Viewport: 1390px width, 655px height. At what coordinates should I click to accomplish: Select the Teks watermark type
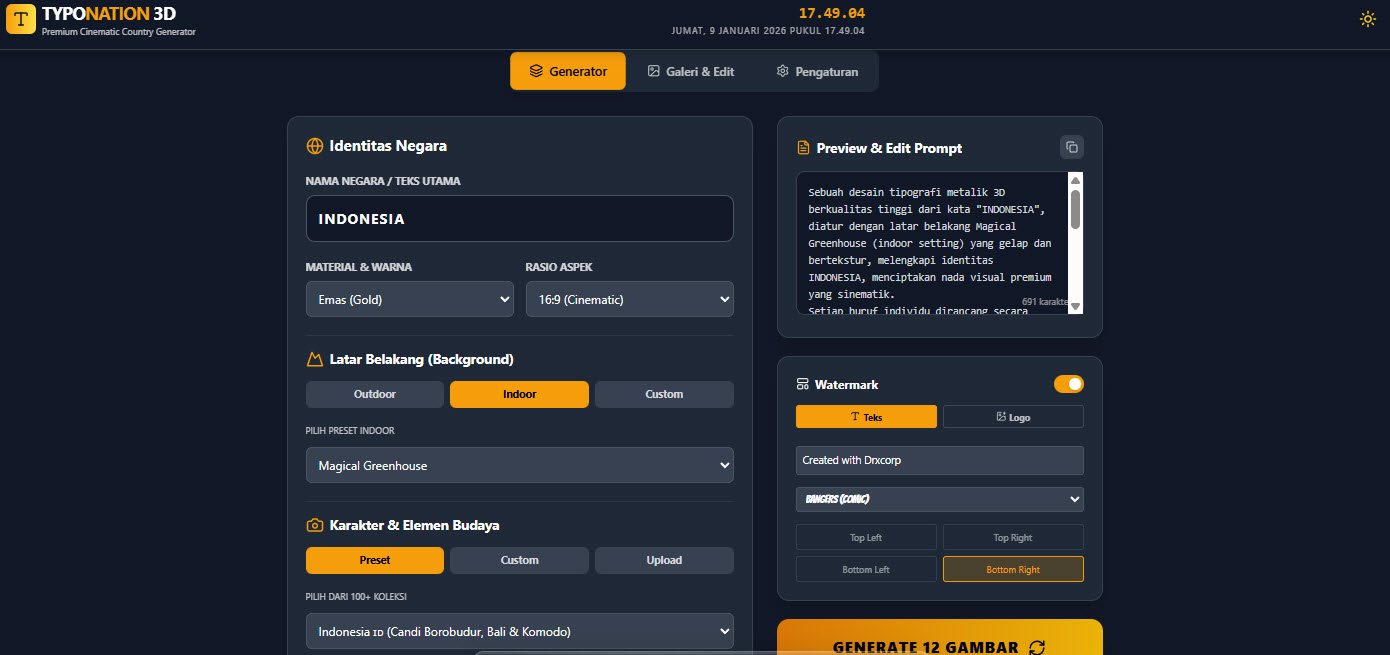866,417
